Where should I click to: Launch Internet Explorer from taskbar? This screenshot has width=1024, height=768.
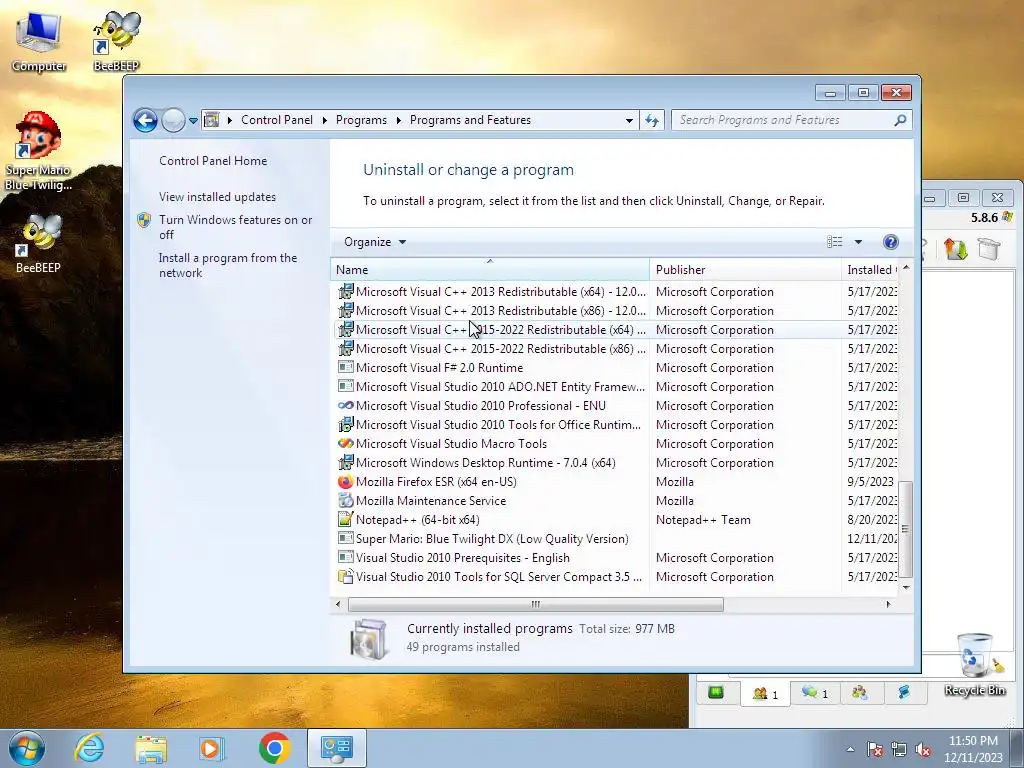(89, 748)
